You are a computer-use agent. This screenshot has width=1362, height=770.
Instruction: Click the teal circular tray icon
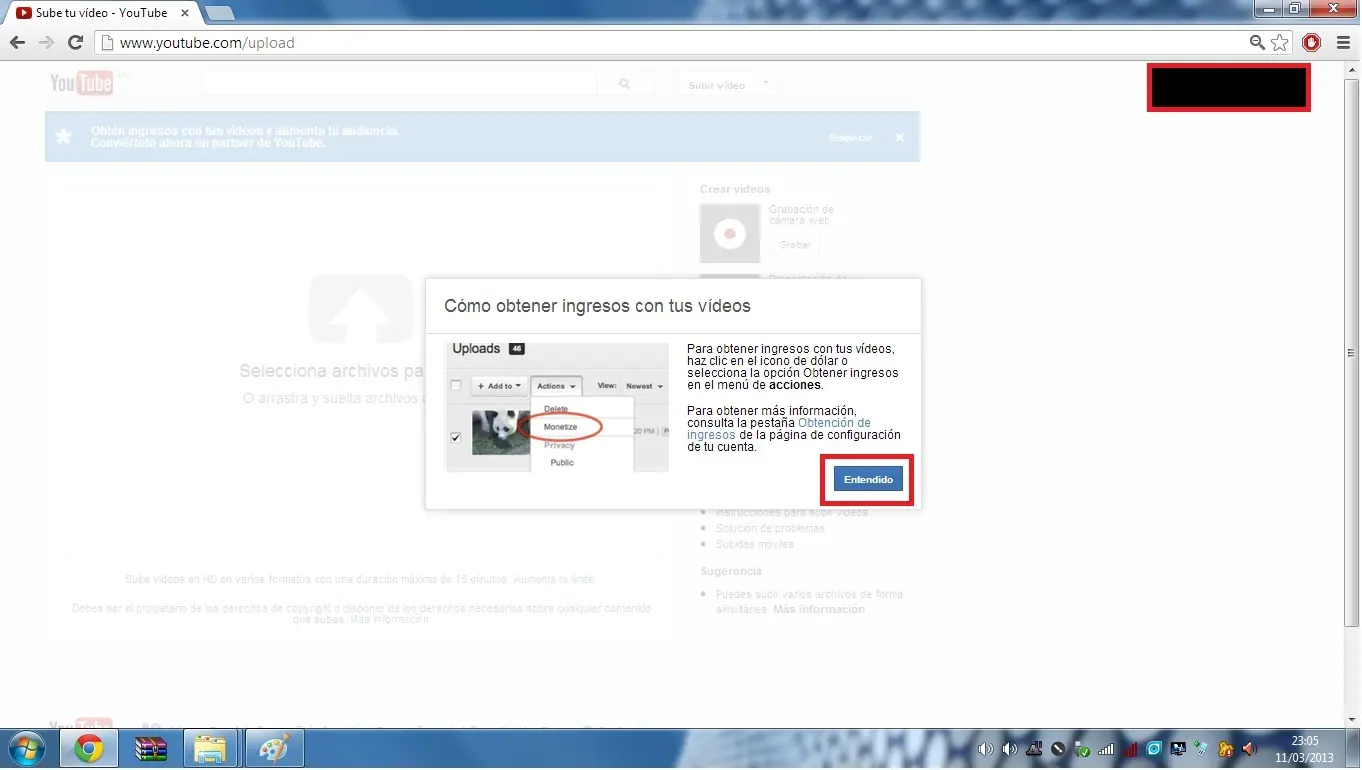pos(1155,749)
